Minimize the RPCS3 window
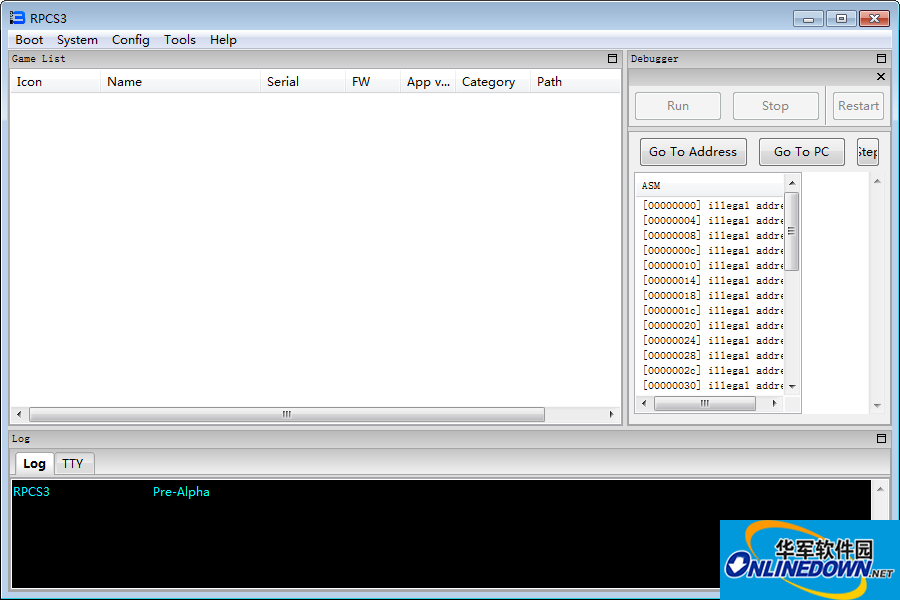The height and width of the screenshot is (600, 900). pos(808,19)
